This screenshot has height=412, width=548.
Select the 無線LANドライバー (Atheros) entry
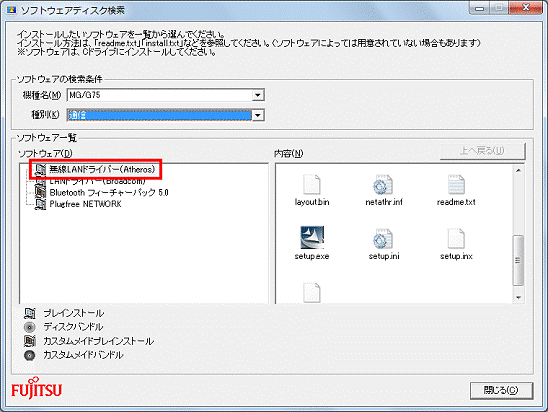(102, 169)
